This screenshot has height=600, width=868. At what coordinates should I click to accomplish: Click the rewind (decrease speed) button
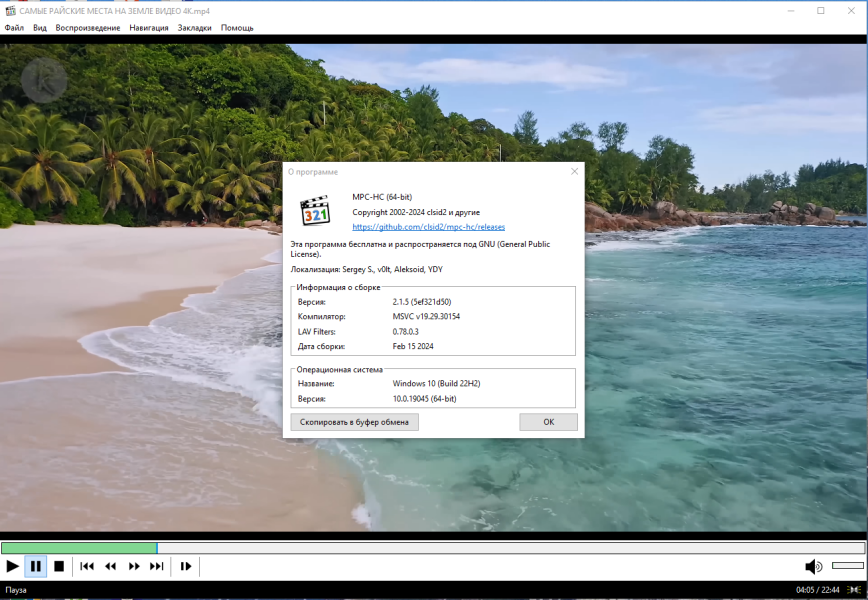click(x=111, y=566)
